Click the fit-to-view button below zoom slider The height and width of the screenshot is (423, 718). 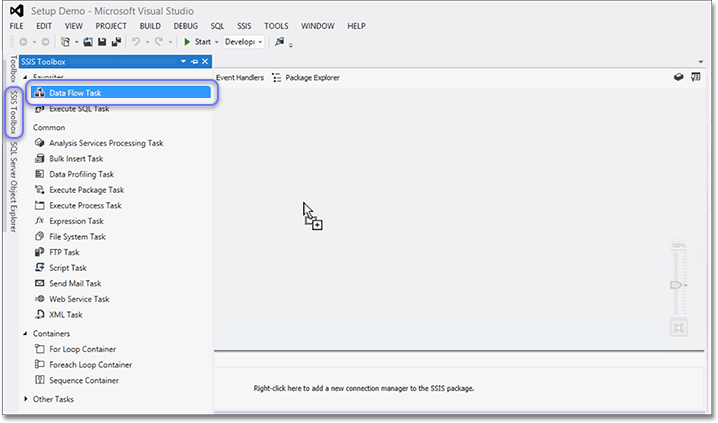[679, 328]
